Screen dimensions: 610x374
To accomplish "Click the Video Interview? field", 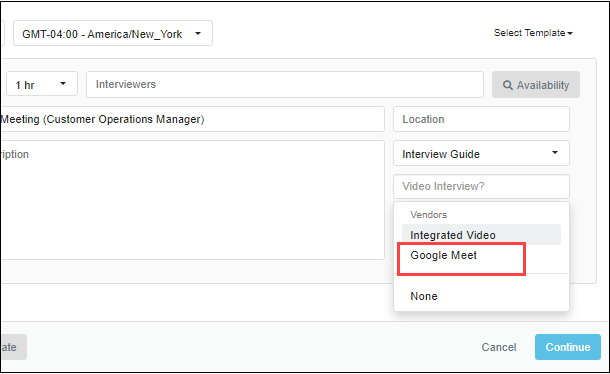I will [481, 186].
